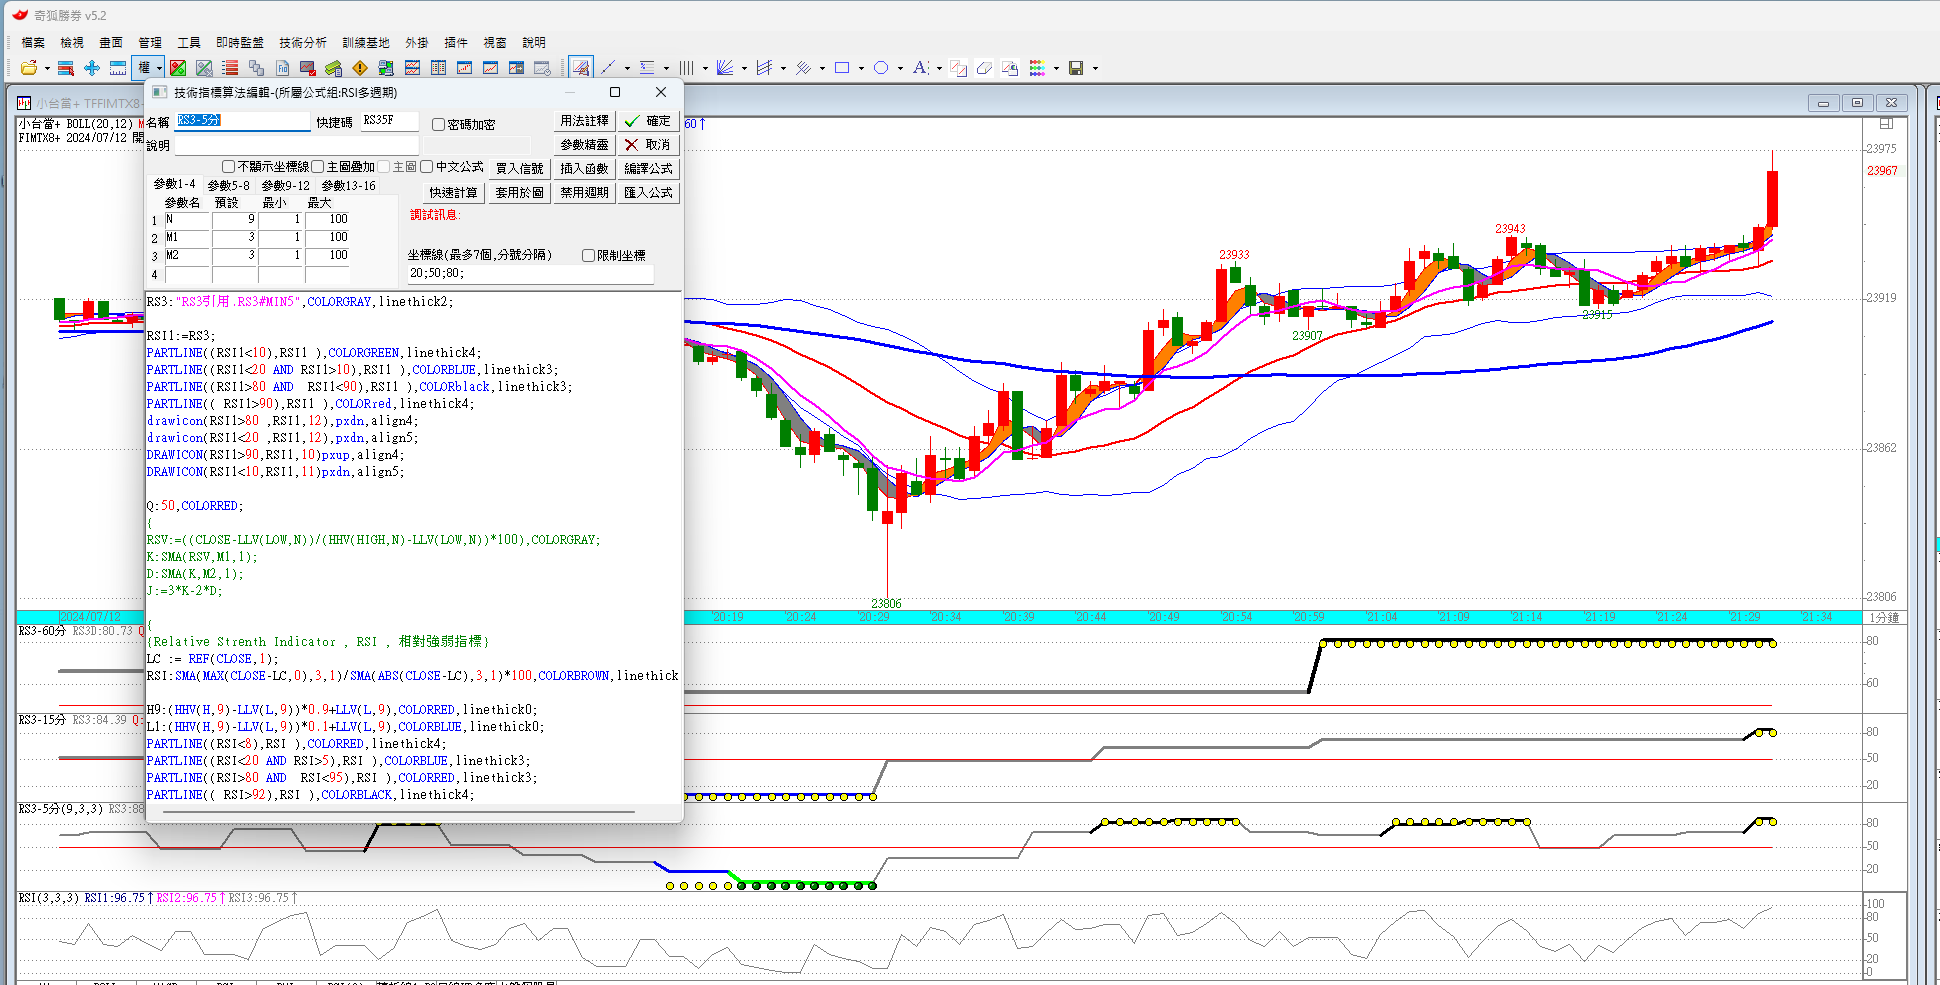Toggle the 不顯示坐標線 checkbox

(228, 167)
